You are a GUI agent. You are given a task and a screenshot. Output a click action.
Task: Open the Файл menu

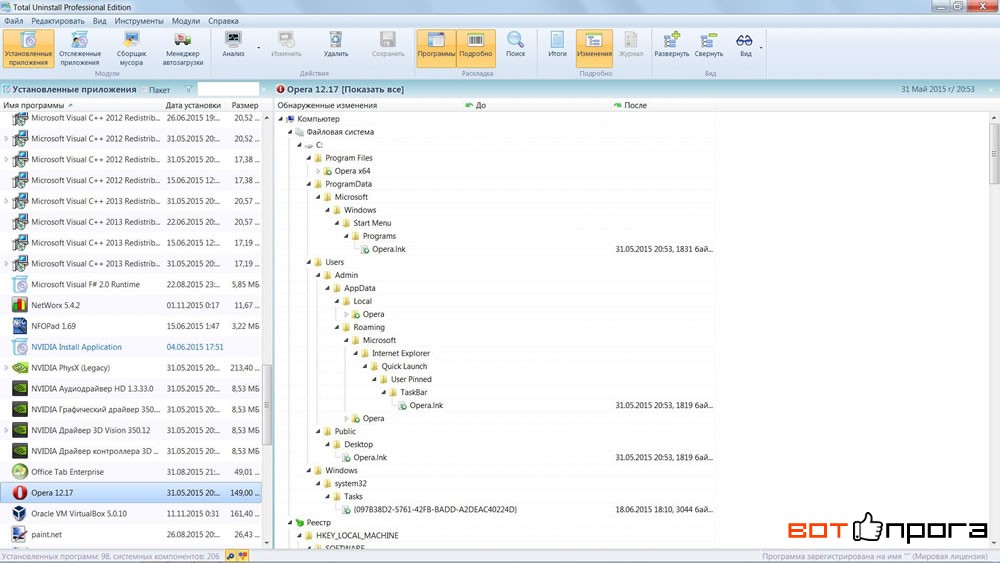point(13,21)
